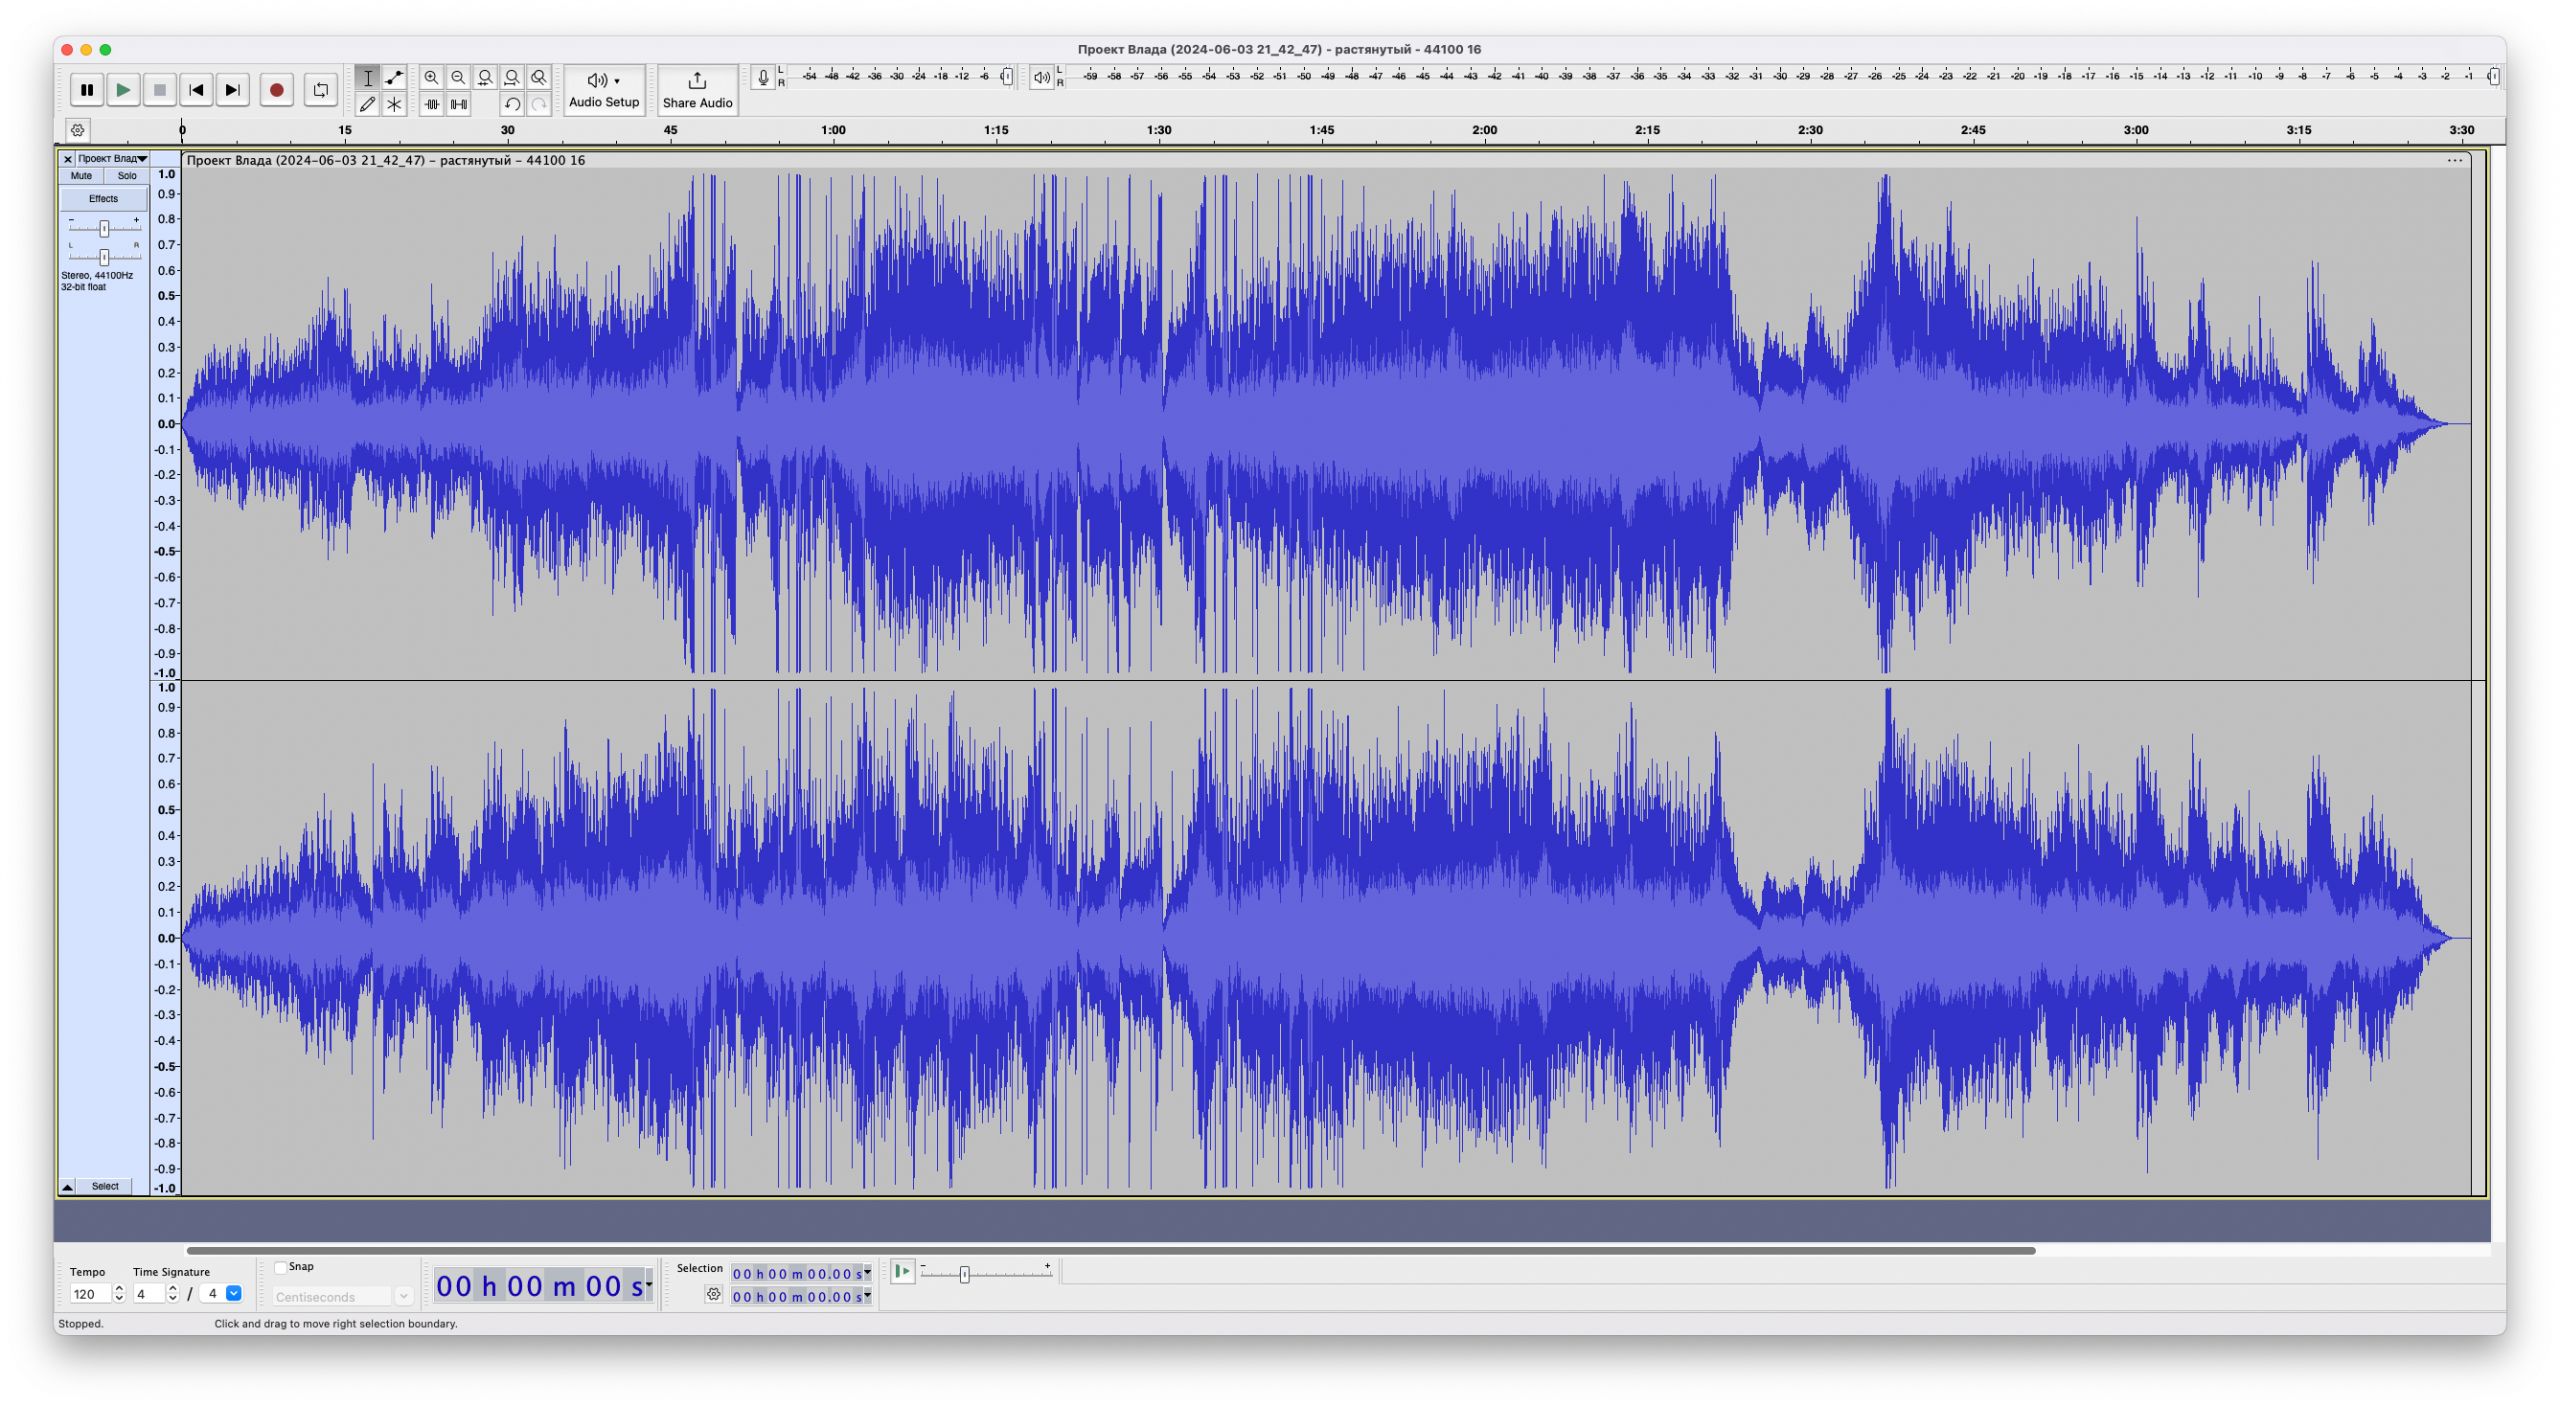The image size is (2560, 1406).
Task: Click the Stop transport button
Action: point(159,90)
